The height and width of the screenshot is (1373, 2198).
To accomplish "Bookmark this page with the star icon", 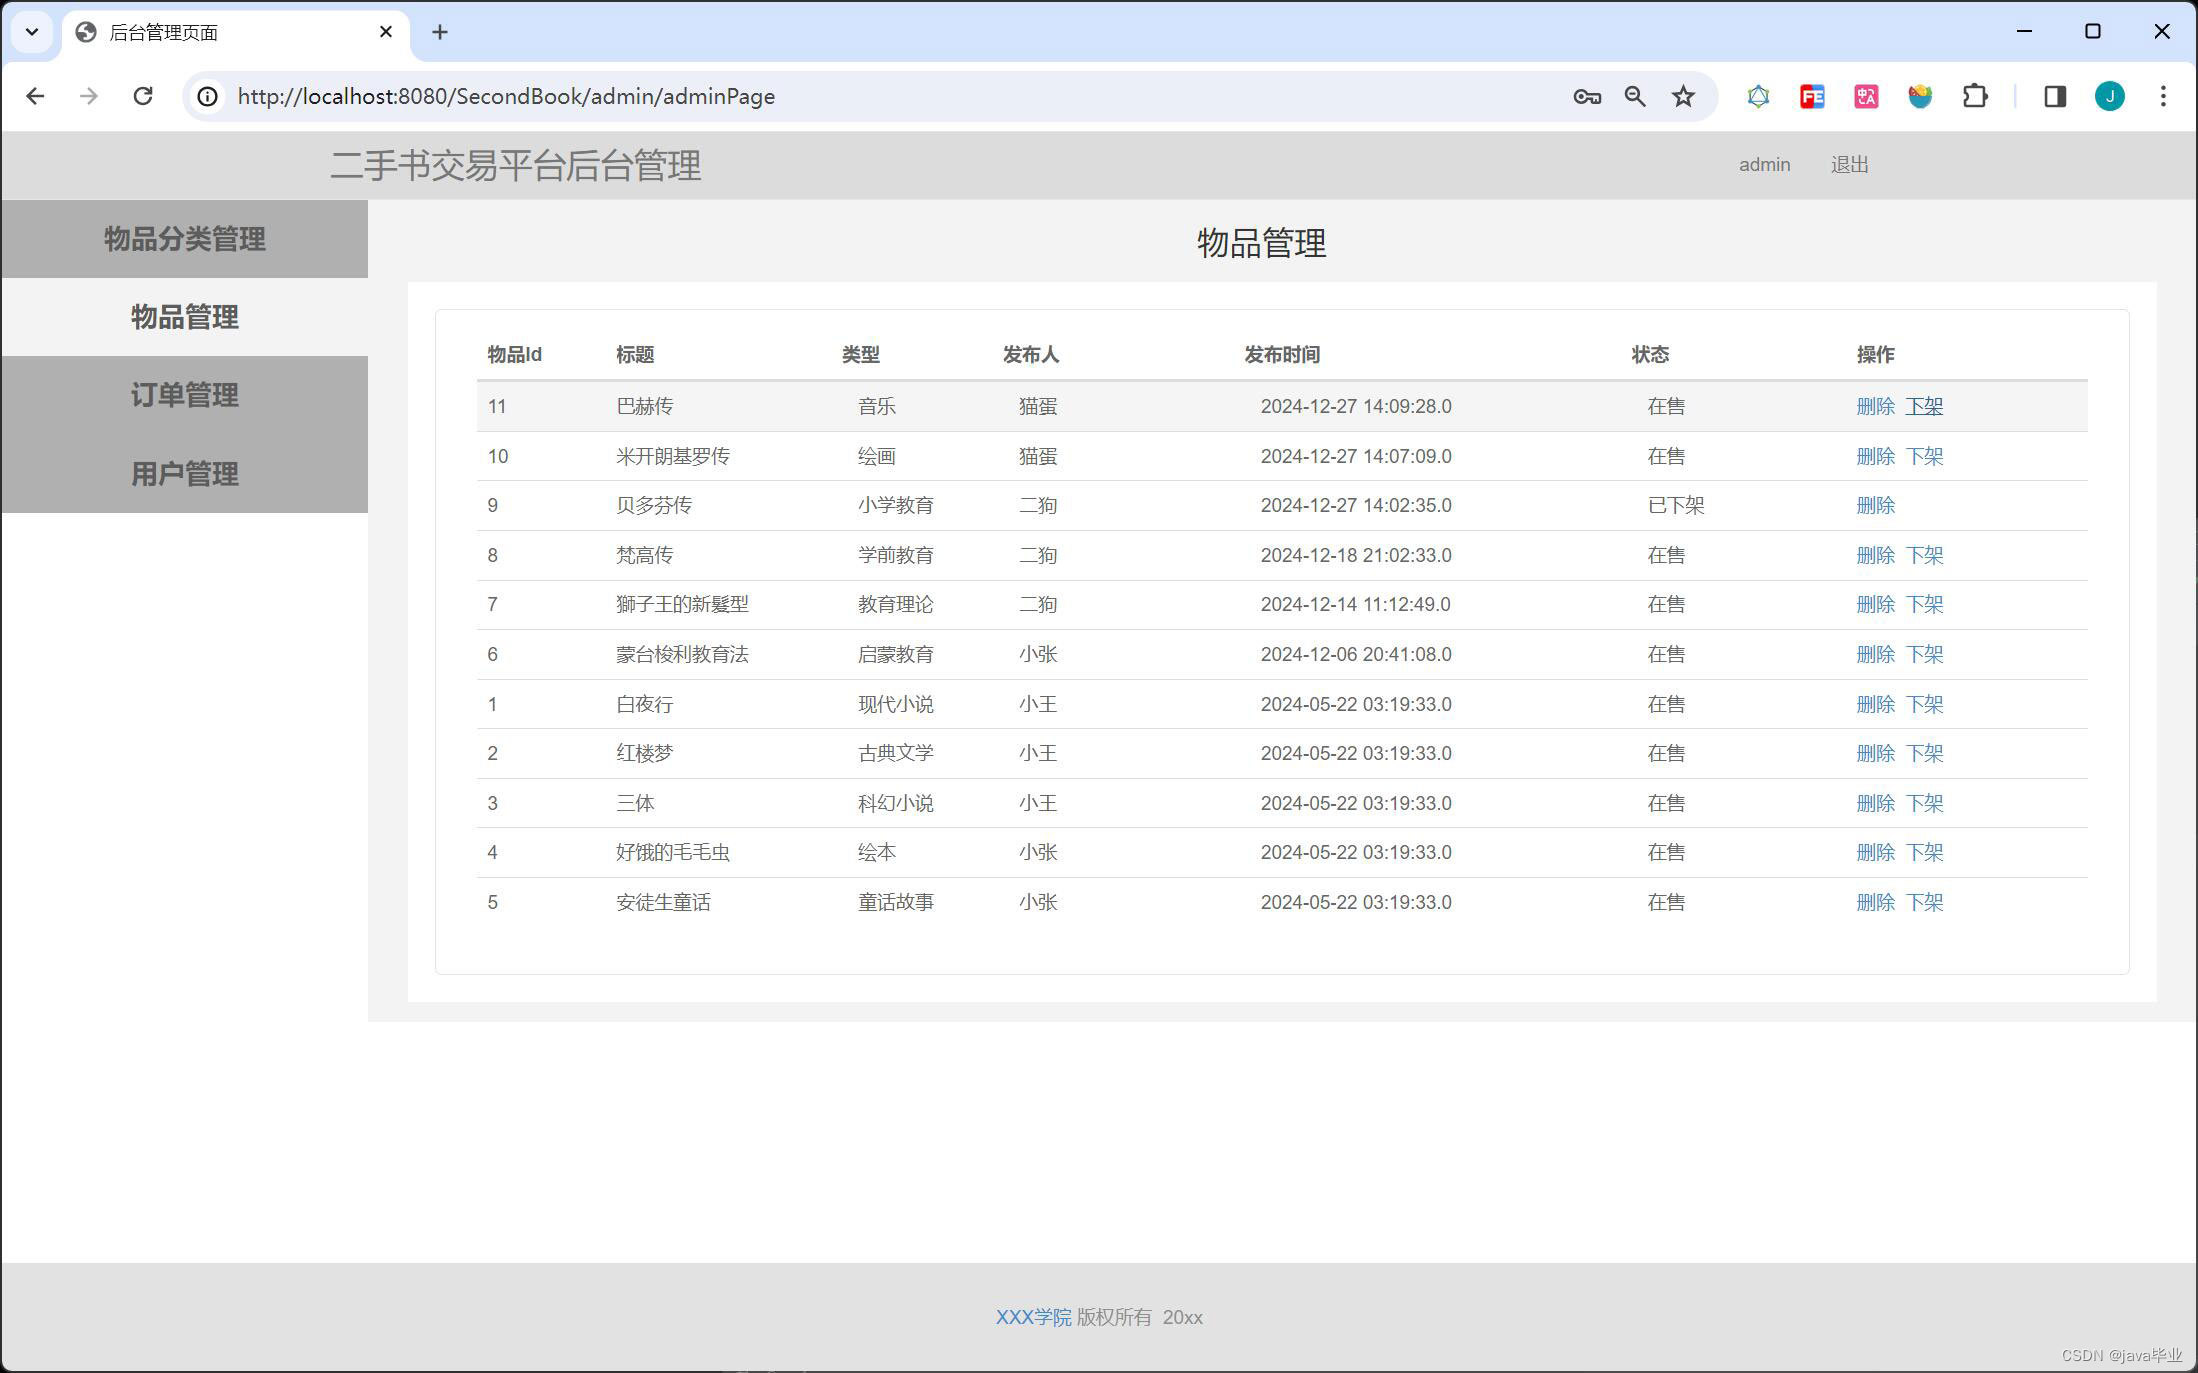I will click(1684, 96).
